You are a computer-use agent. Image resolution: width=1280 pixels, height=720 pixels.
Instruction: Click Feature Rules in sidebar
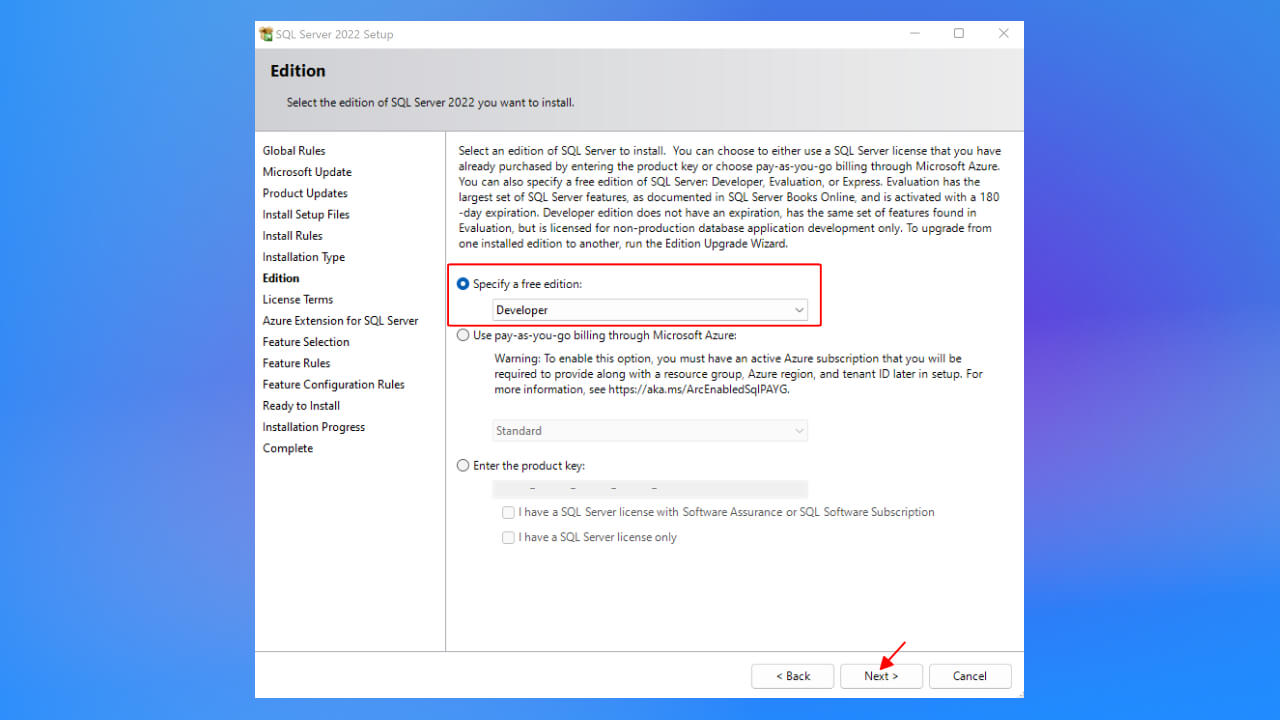coord(296,363)
